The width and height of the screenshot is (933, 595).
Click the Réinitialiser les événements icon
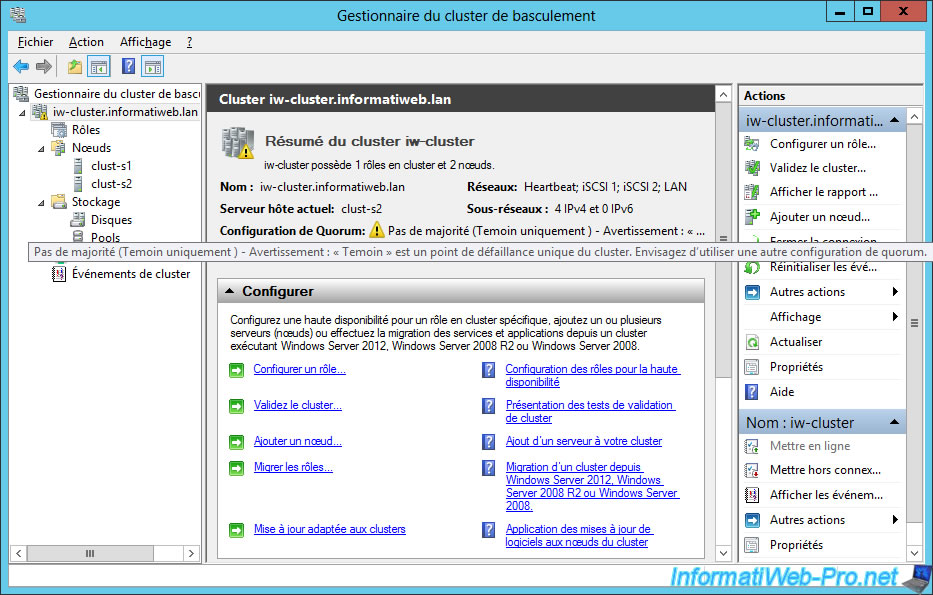point(752,267)
